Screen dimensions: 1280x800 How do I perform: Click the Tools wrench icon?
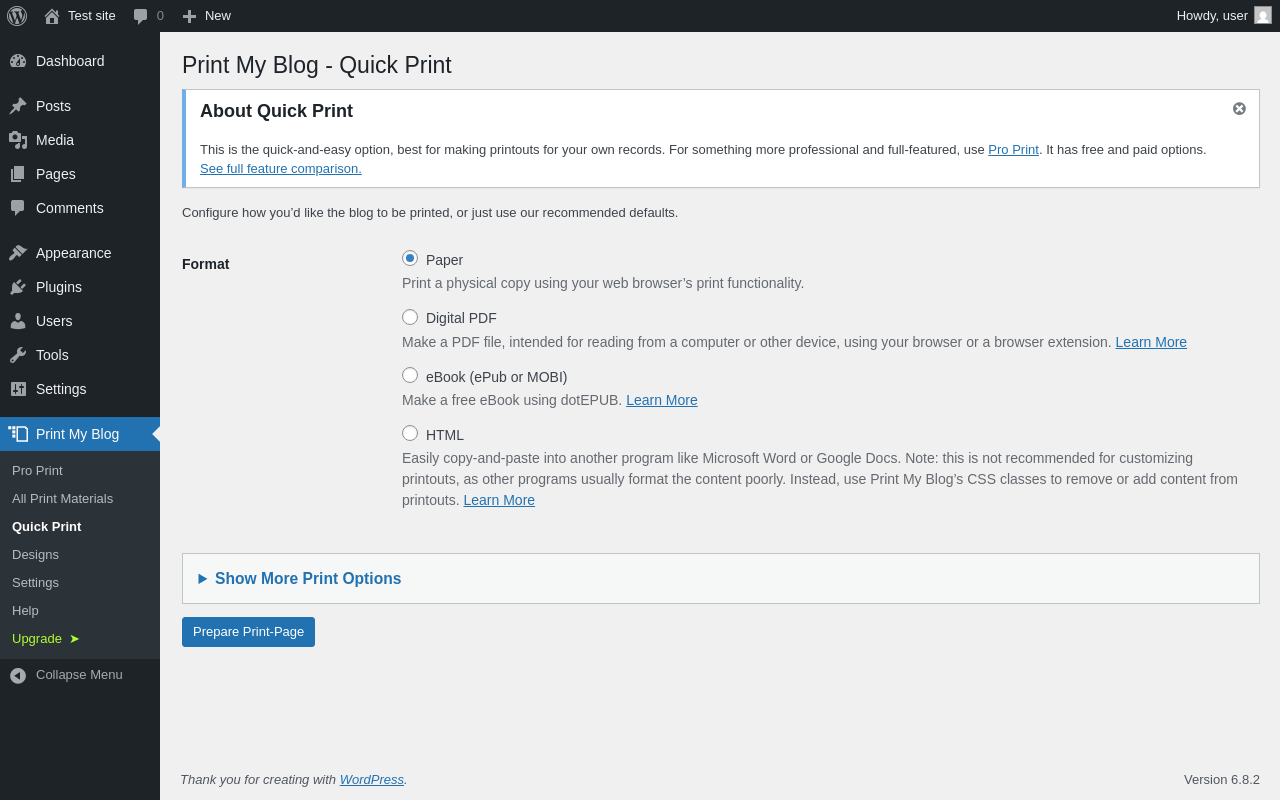18,355
